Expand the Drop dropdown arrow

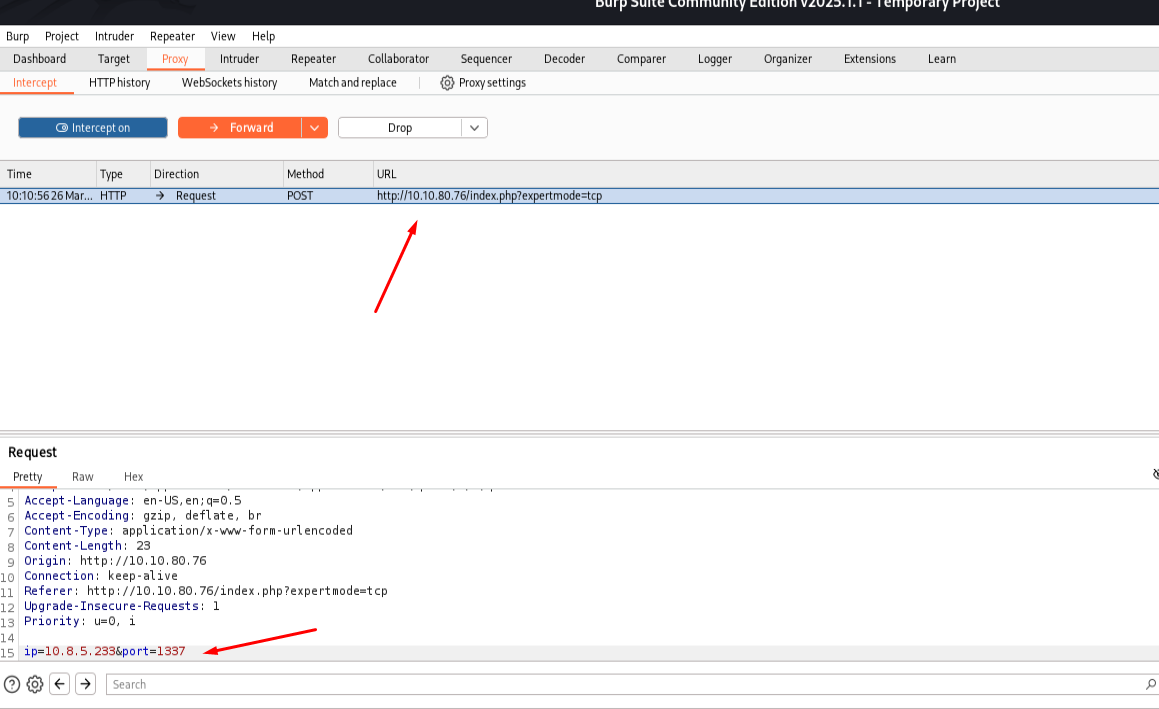click(475, 128)
